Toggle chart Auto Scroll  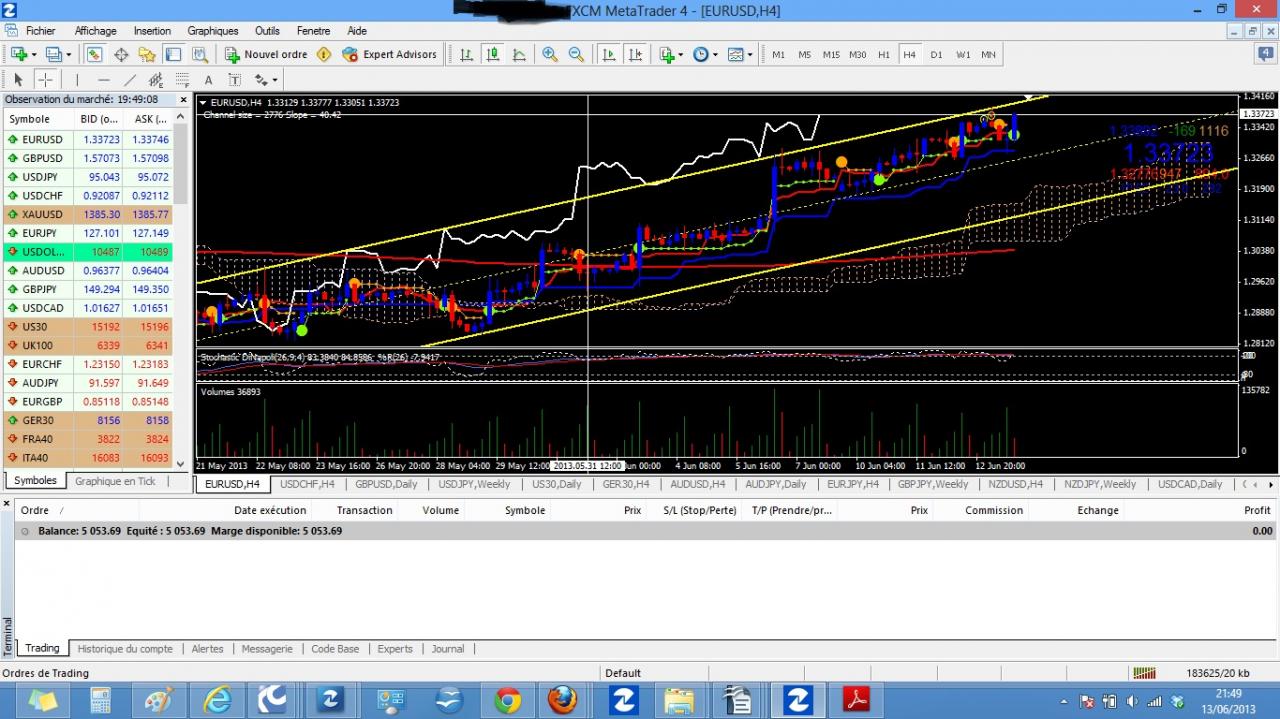(609, 54)
